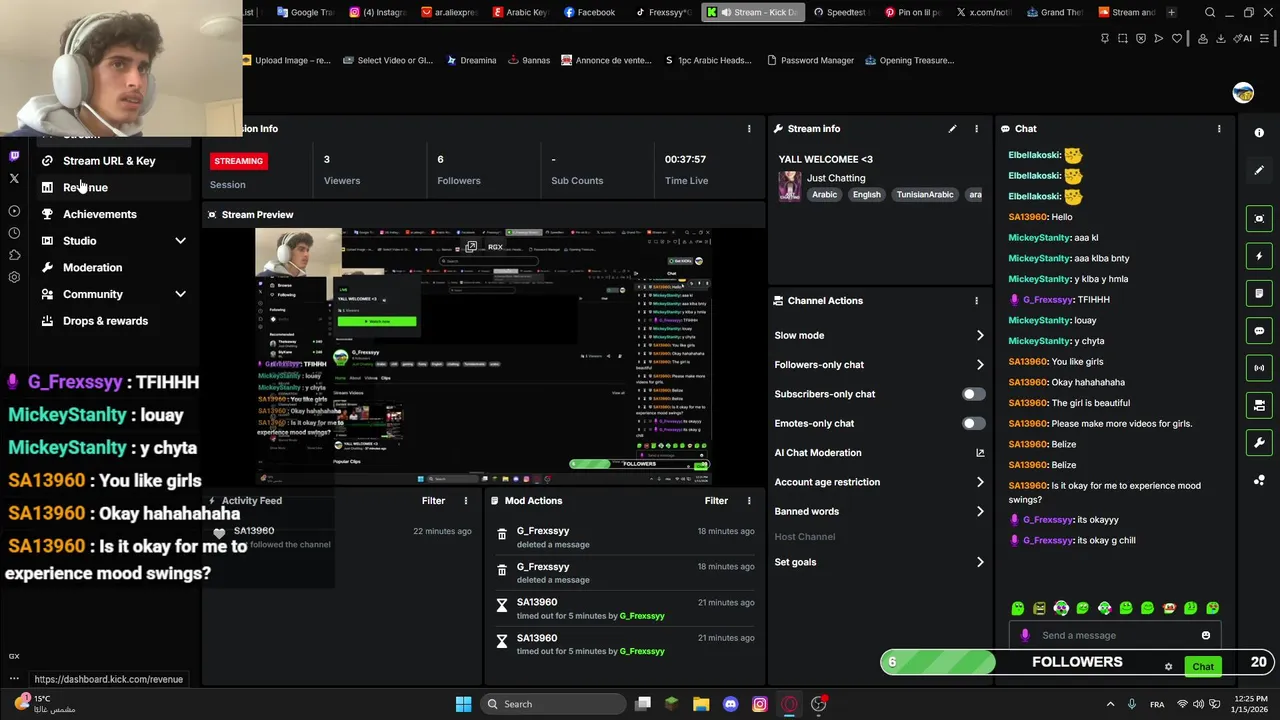Switch to the Speedtest browser tab
This screenshot has height=720, width=1280.
[840, 12]
